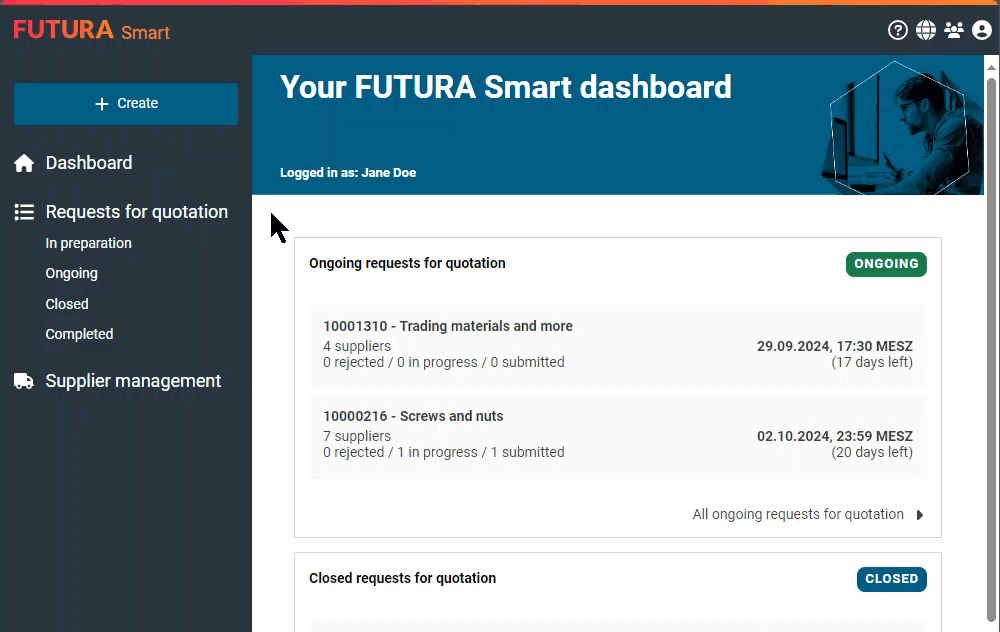Show Completed requests in sidebar

coord(79,334)
